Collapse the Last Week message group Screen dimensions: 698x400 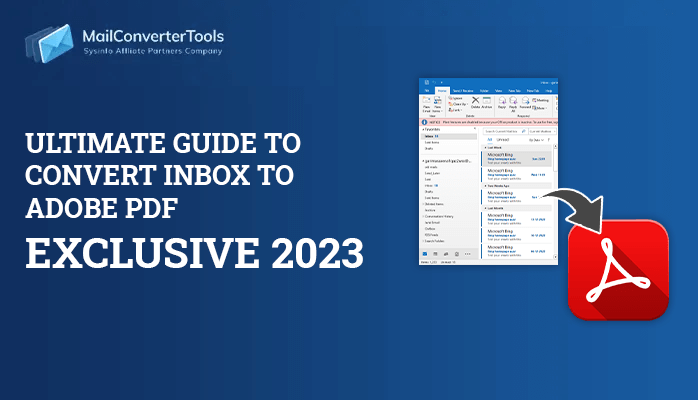pos(486,148)
